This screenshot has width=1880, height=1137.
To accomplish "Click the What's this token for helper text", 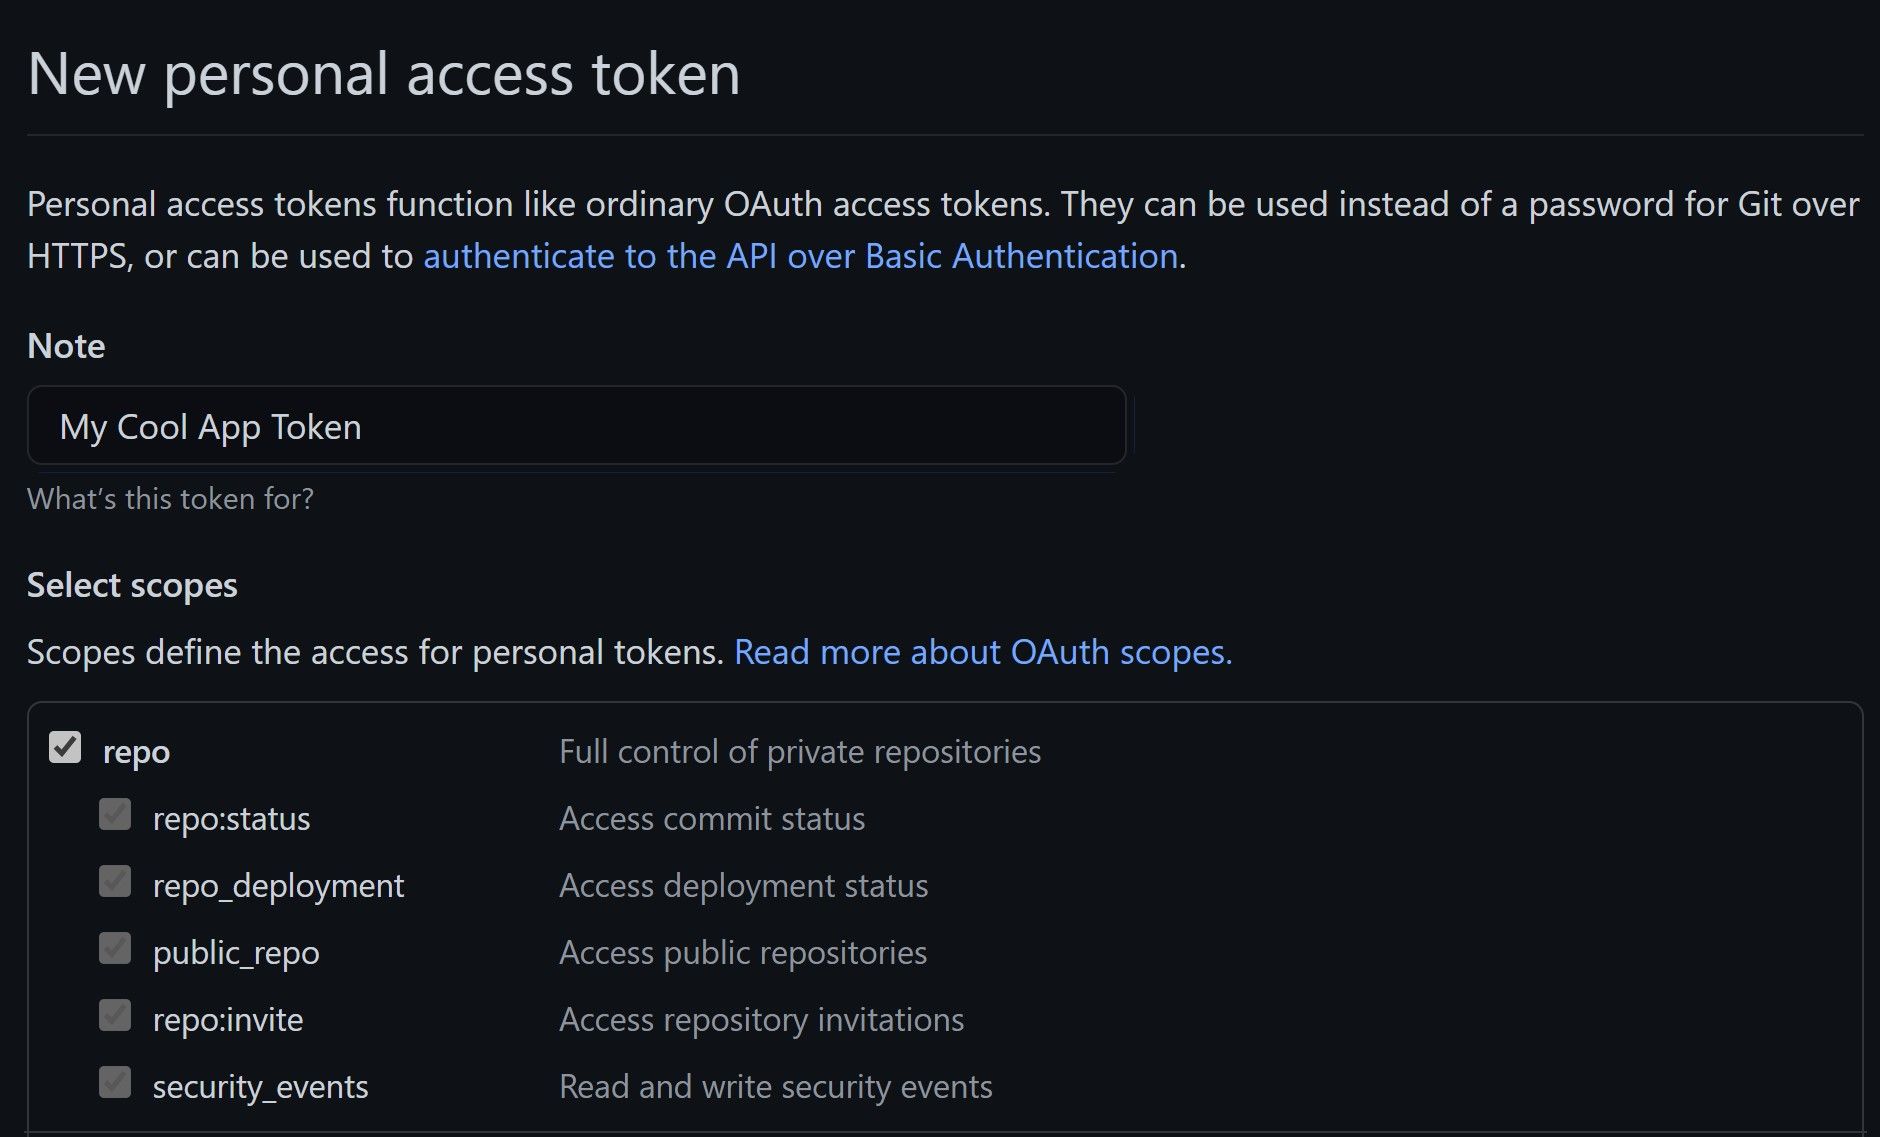I will (170, 498).
